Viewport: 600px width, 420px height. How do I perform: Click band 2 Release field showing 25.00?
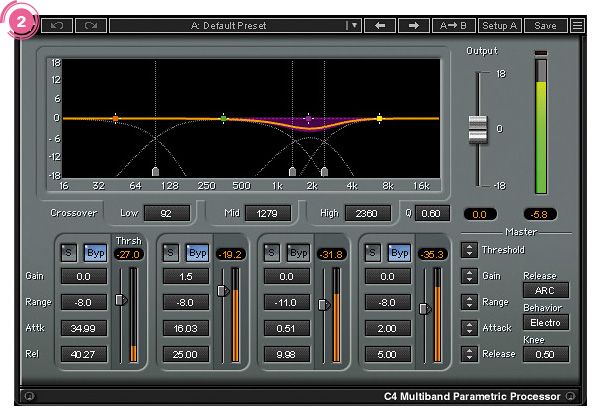click(186, 354)
